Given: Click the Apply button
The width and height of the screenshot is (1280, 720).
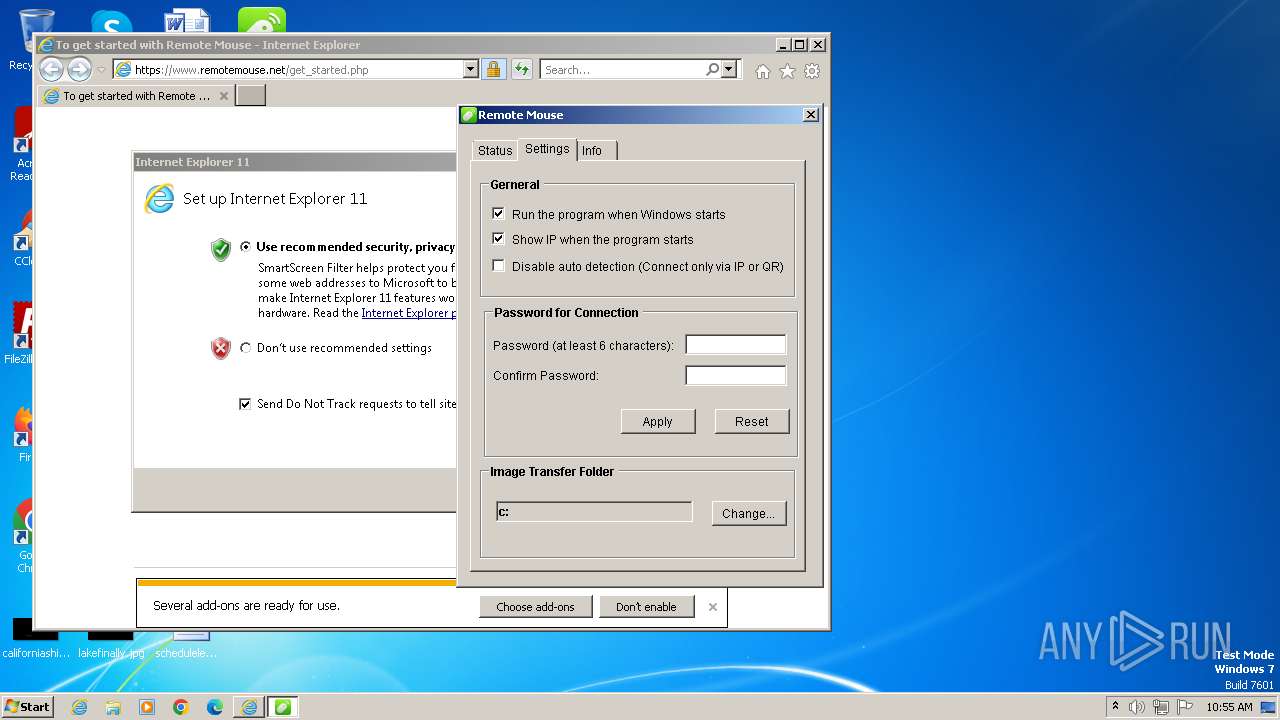Looking at the screenshot, I should (x=657, y=421).
